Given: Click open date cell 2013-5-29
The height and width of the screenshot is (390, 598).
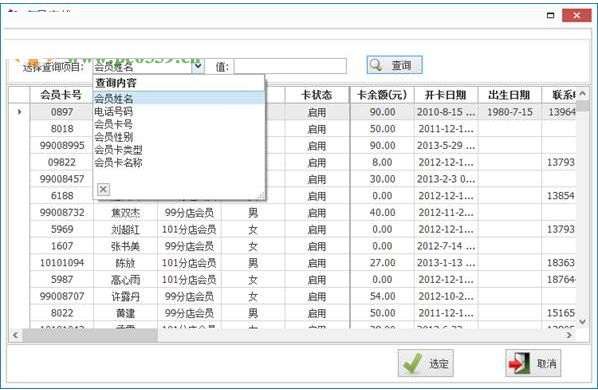Looking at the screenshot, I should tap(446, 145).
